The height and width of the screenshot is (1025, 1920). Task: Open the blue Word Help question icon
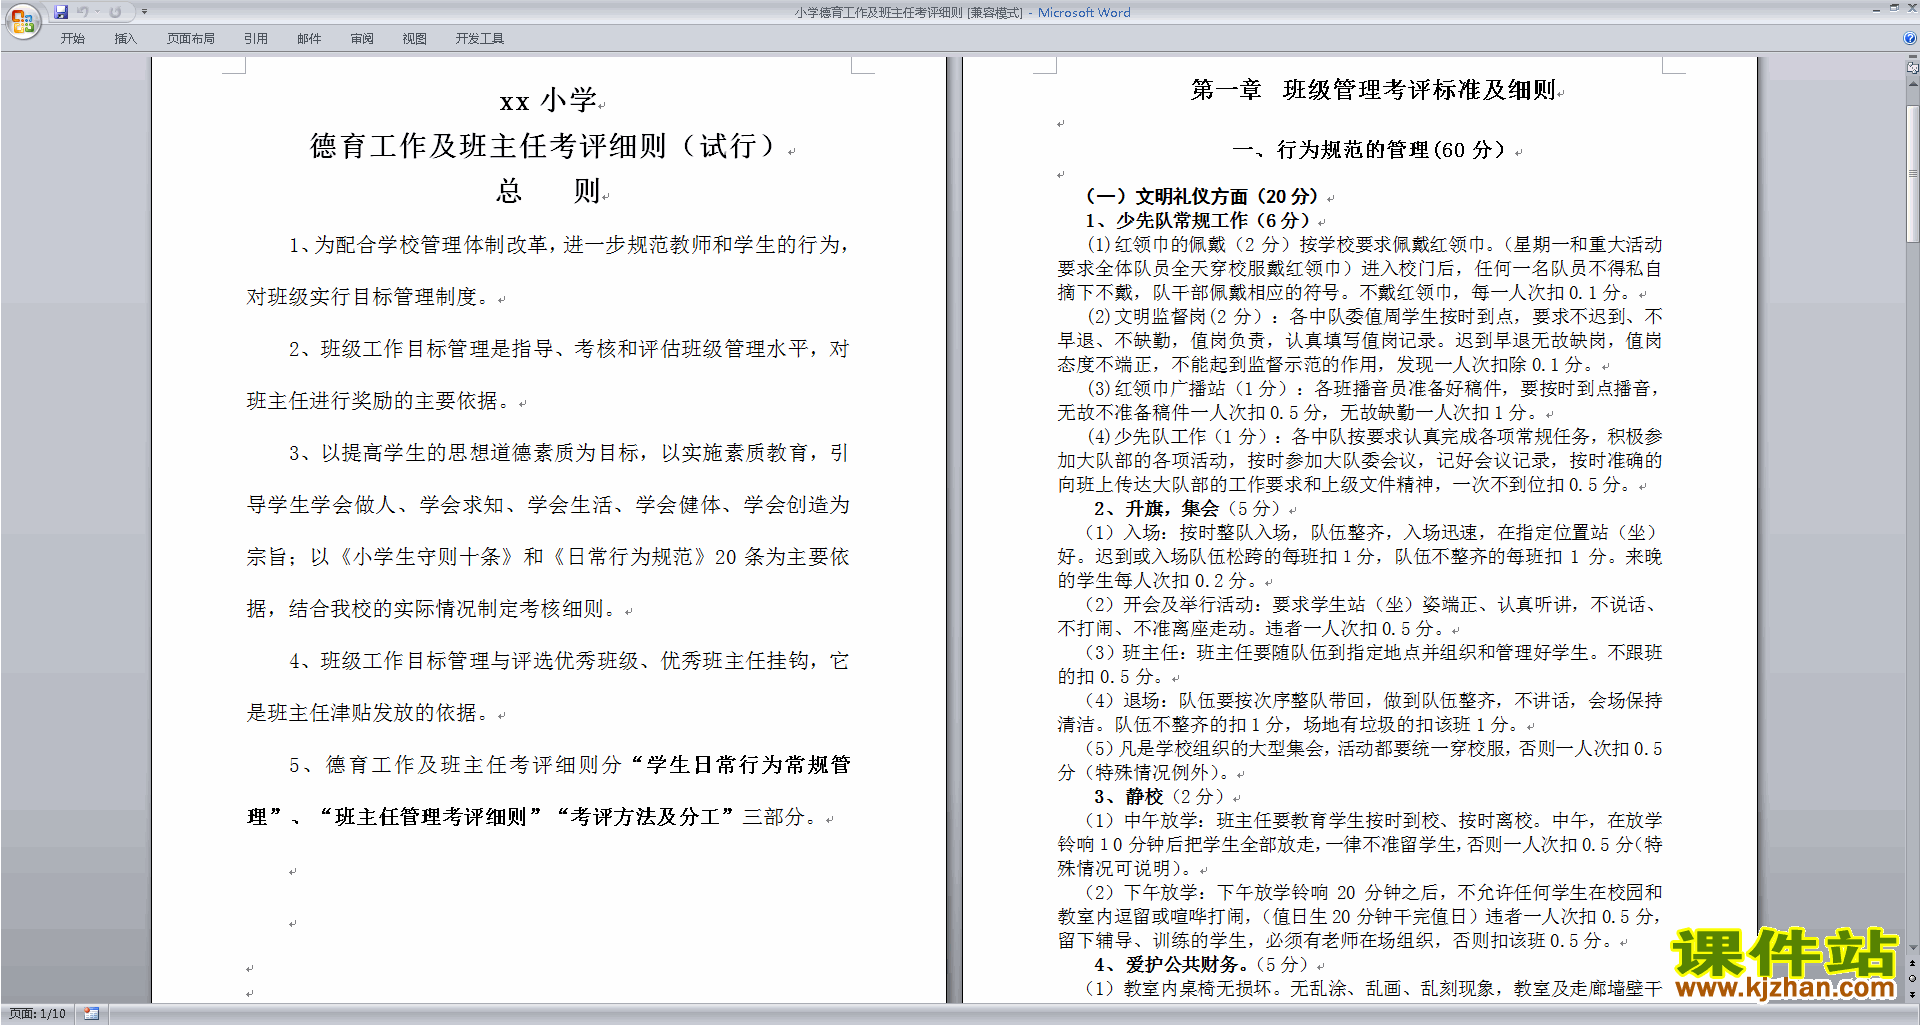tap(1910, 38)
